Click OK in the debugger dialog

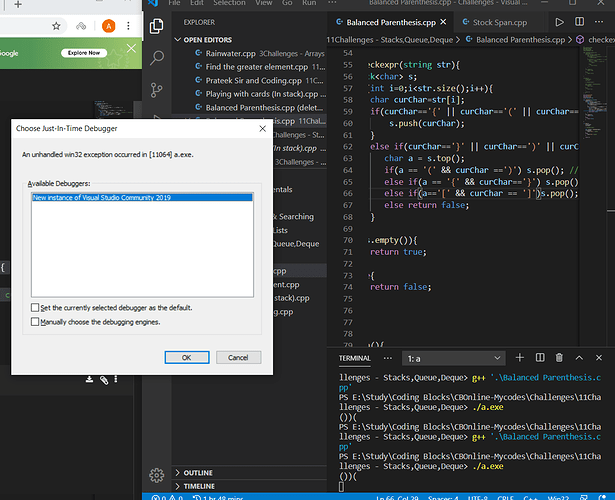(187, 358)
